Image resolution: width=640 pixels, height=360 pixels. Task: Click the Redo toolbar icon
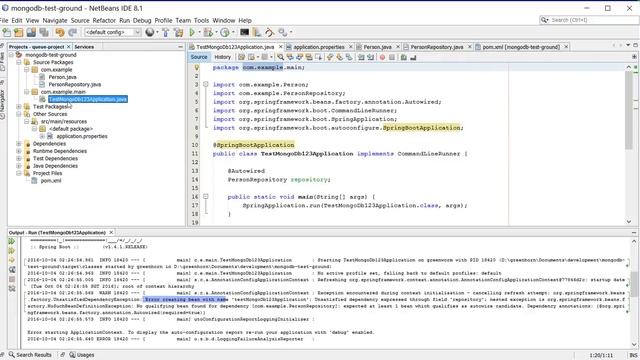pyautogui.click(x=73, y=32)
